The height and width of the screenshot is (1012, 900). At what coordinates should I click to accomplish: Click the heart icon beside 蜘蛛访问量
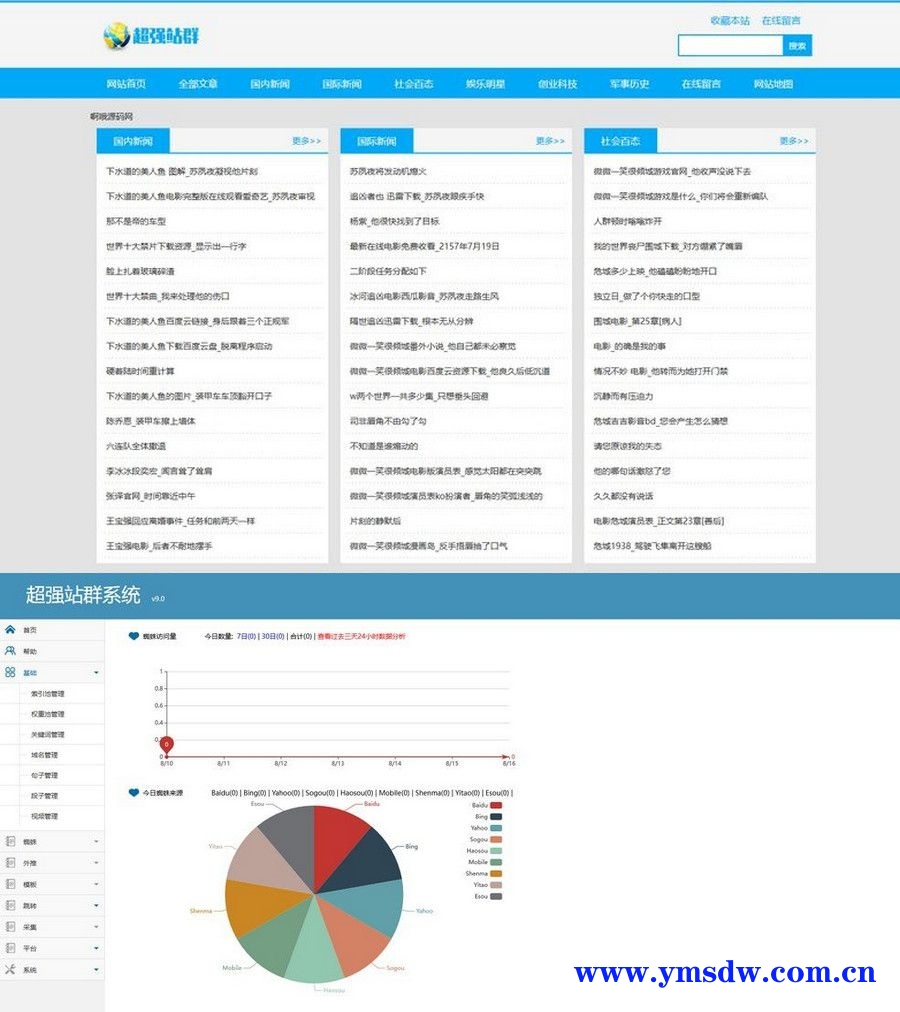134,636
